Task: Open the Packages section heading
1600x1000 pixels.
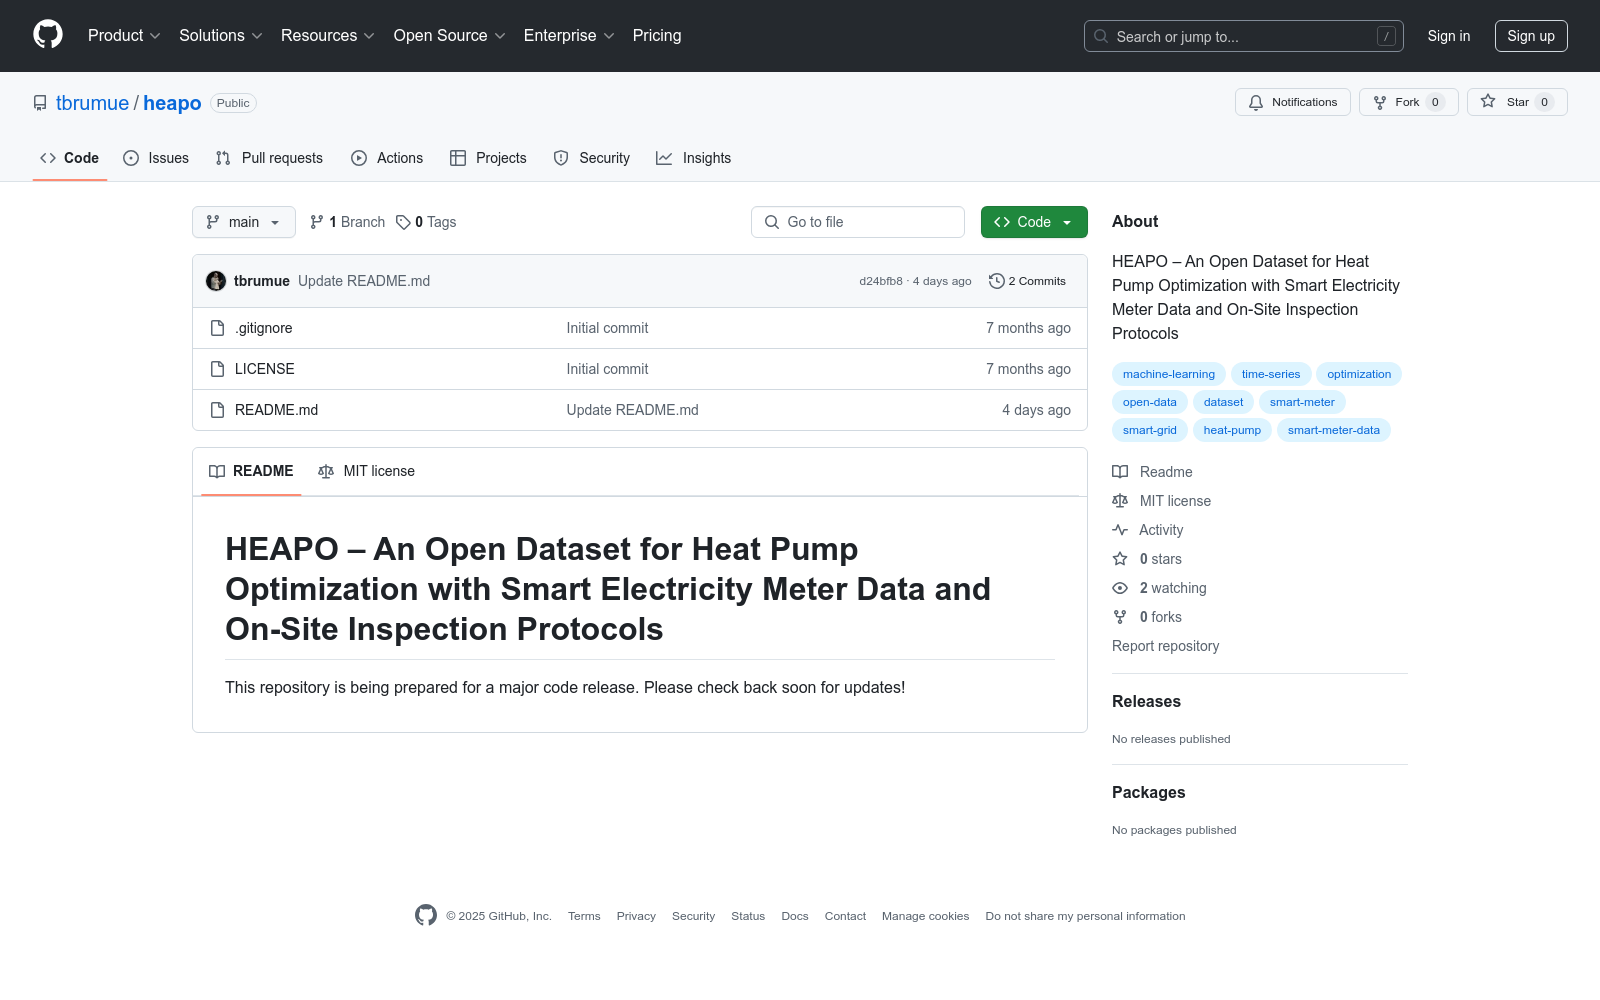Action: pos(1149,793)
